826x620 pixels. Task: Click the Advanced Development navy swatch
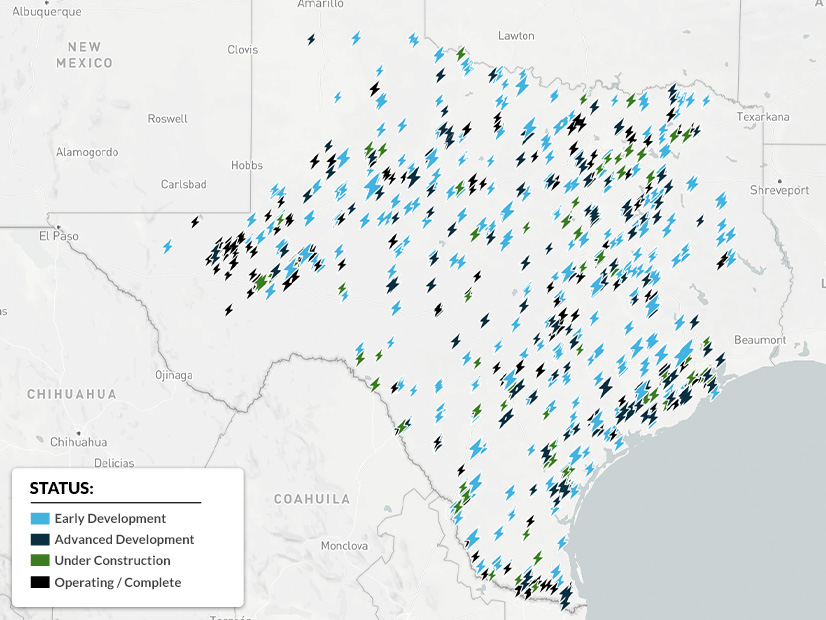point(40,540)
